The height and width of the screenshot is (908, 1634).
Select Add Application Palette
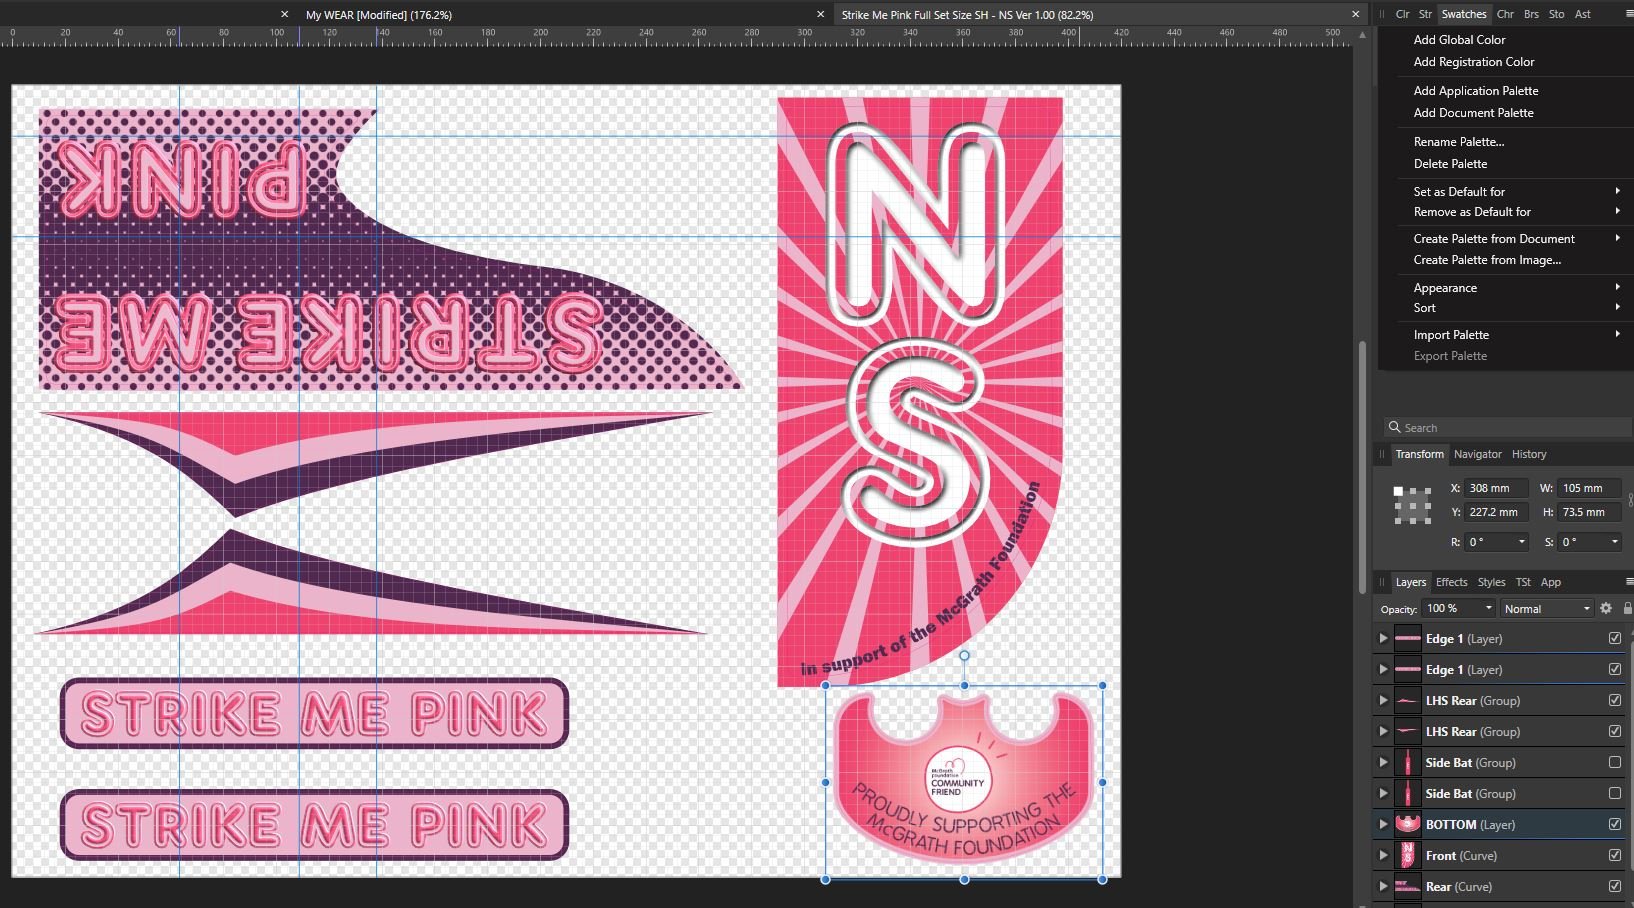coord(1476,91)
